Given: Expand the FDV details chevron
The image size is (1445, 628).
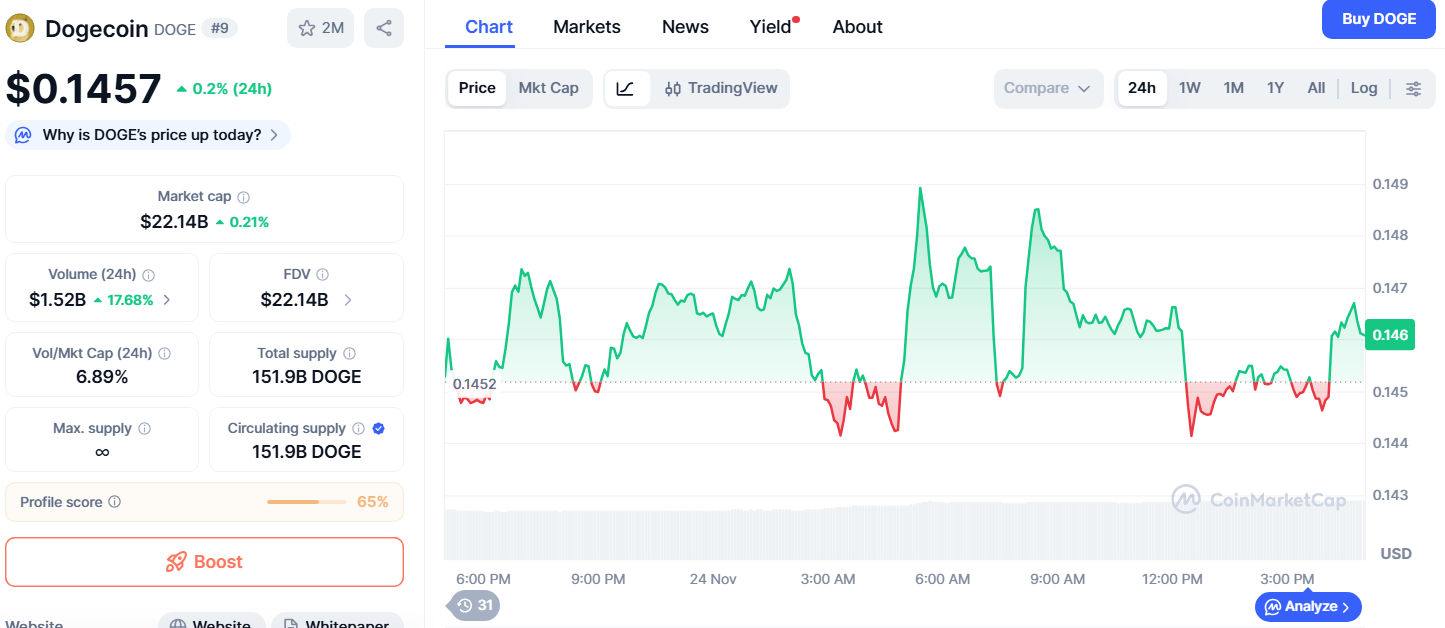Looking at the screenshot, I should click(348, 299).
